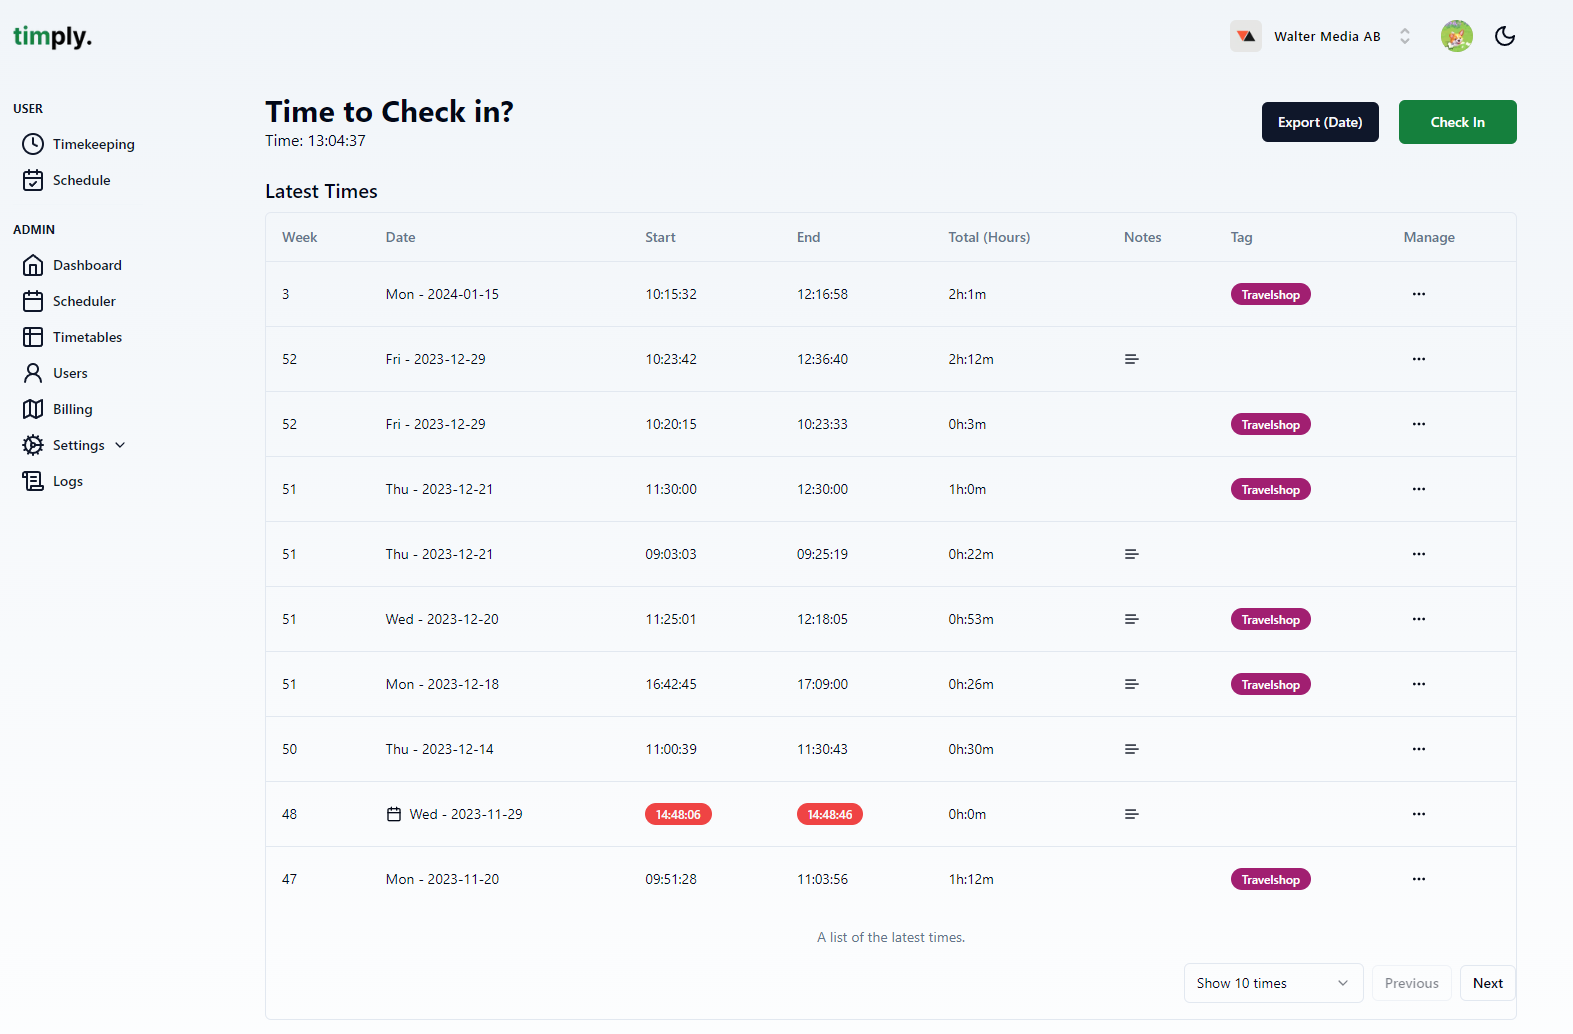Click the timply logo
The image size is (1573, 1034).
(x=52, y=37)
